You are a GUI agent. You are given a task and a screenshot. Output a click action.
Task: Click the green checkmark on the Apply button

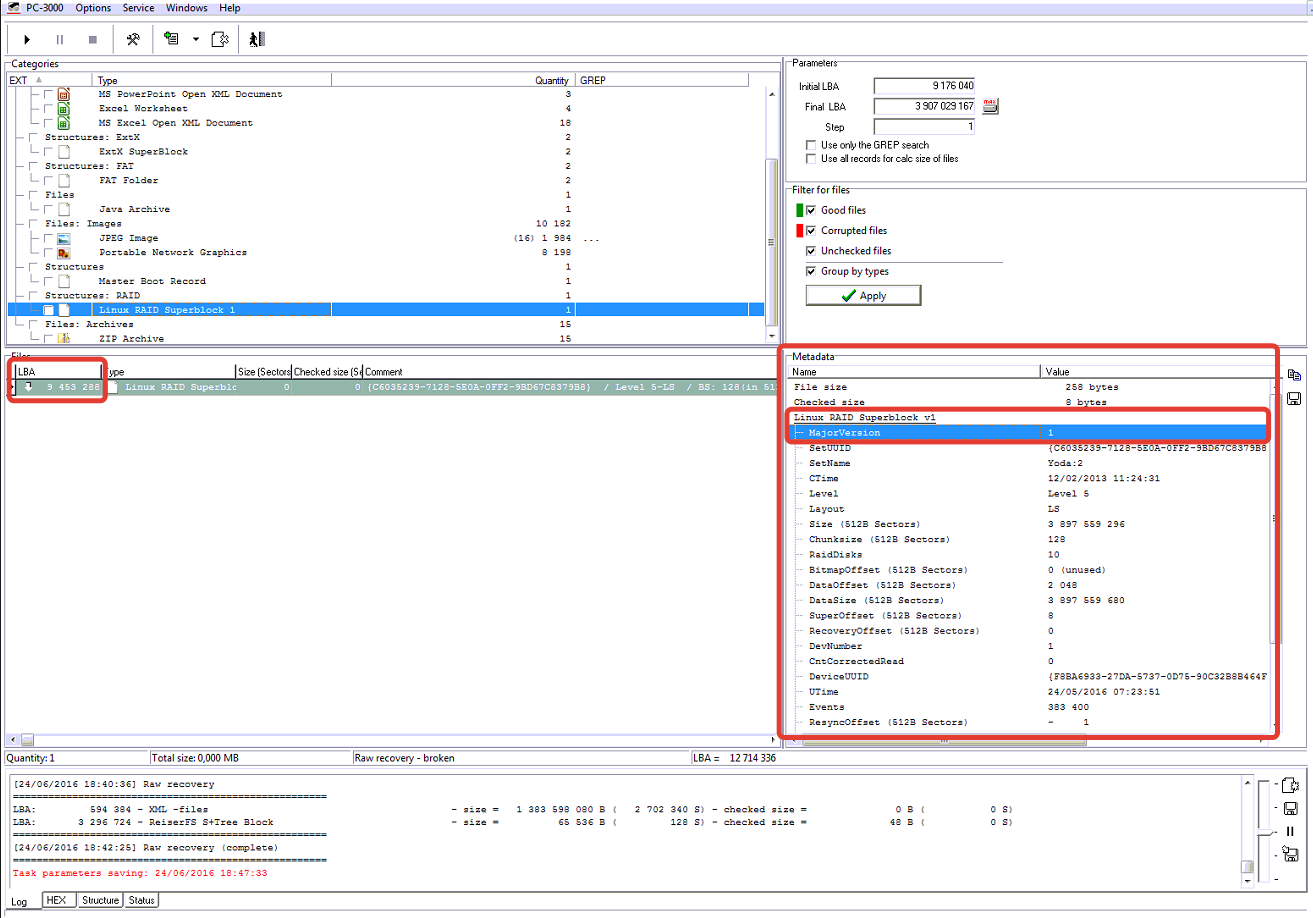pos(848,296)
